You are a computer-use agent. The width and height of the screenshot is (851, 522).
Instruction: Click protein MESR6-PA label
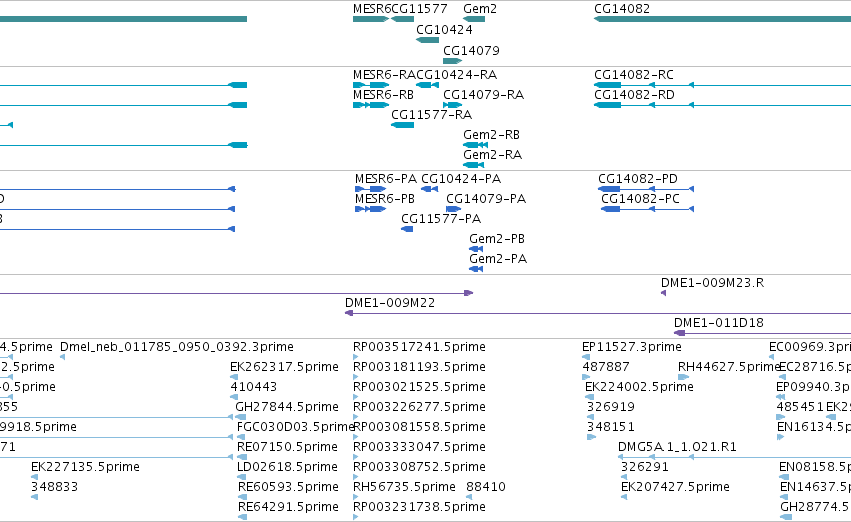[386, 179]
